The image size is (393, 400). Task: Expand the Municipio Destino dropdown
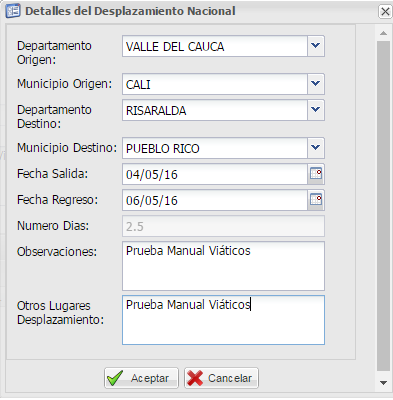coord(316,148)
